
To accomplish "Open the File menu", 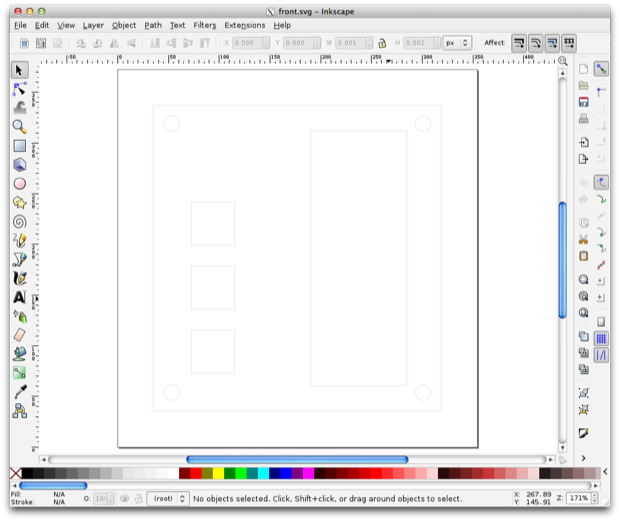I will [20, 25].
